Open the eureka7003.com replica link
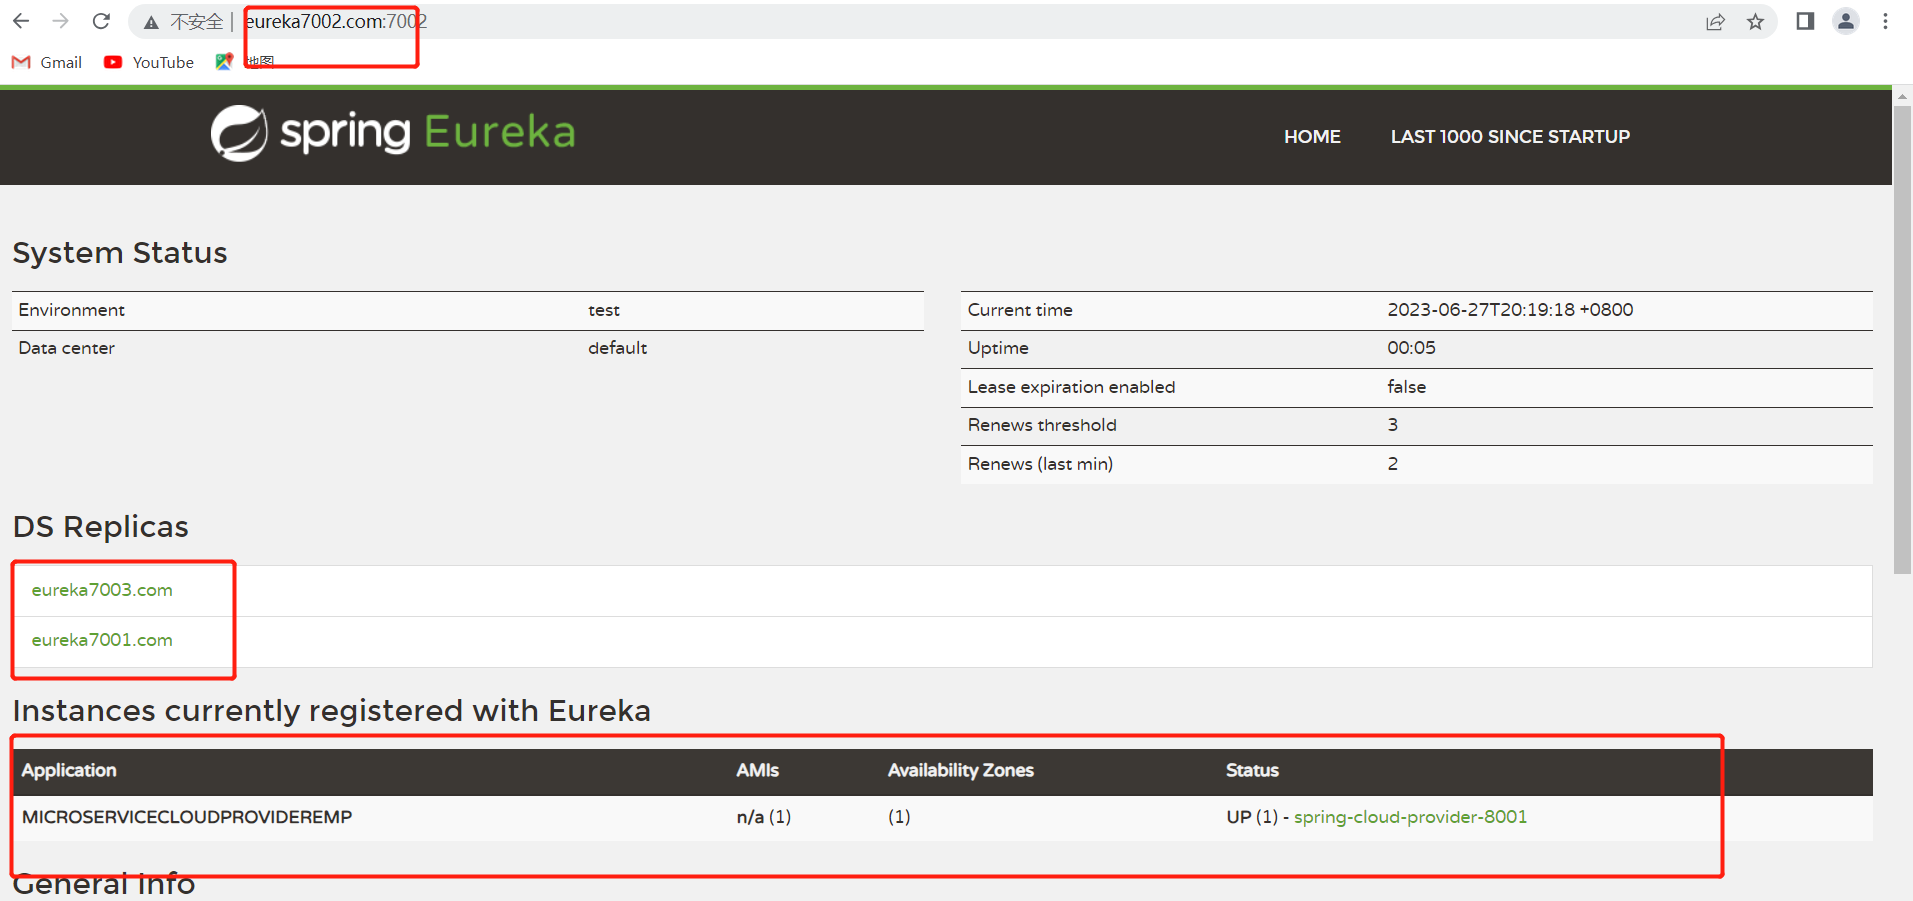Screen dimensions: 1913x901 (x=102, y=590)
